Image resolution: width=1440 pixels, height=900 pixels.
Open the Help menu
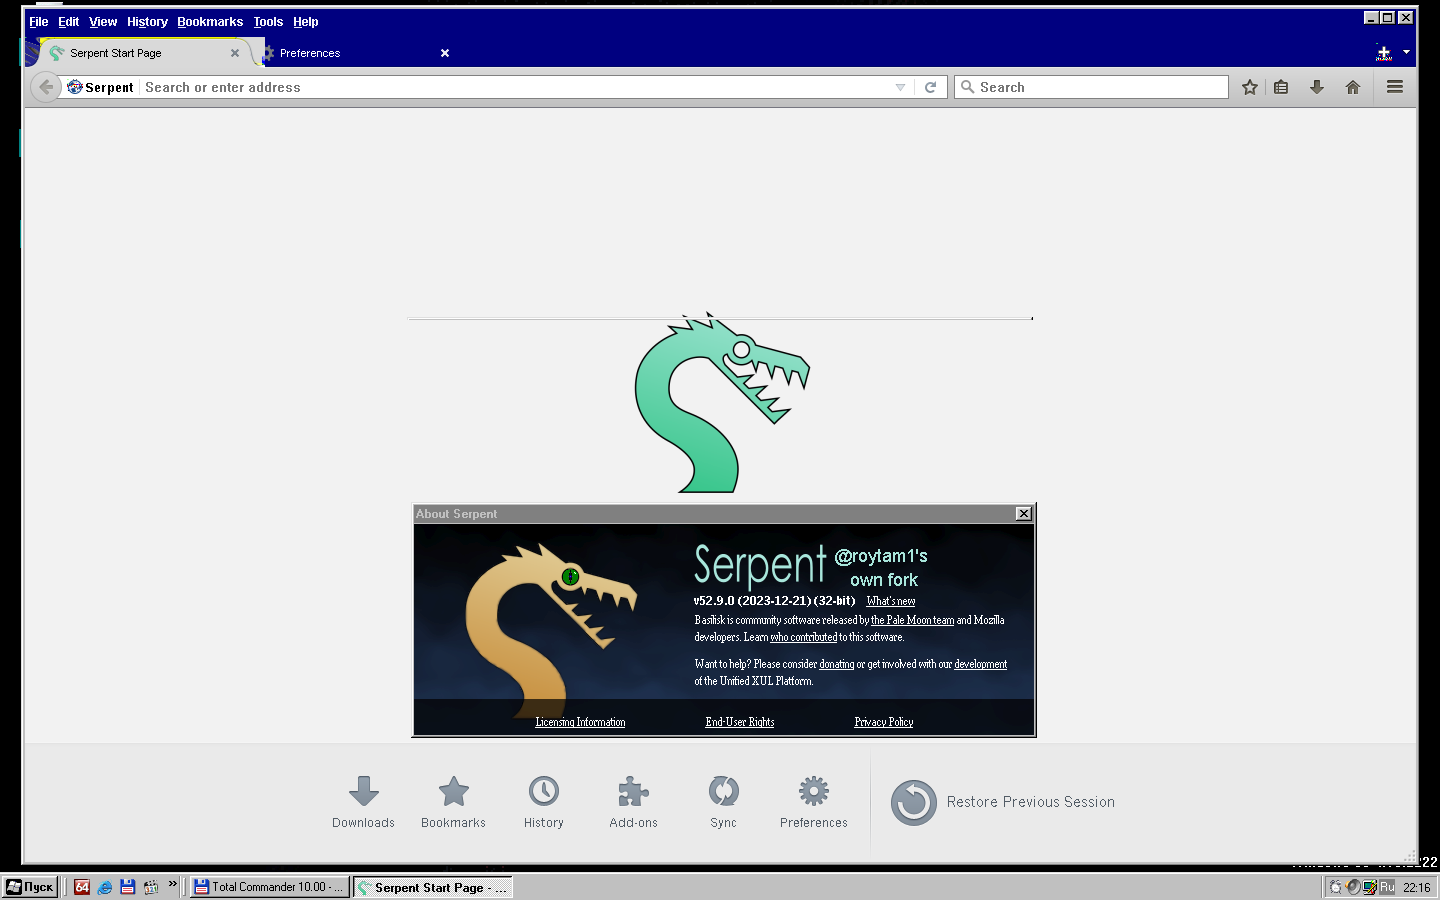click(x=306, y=21)
